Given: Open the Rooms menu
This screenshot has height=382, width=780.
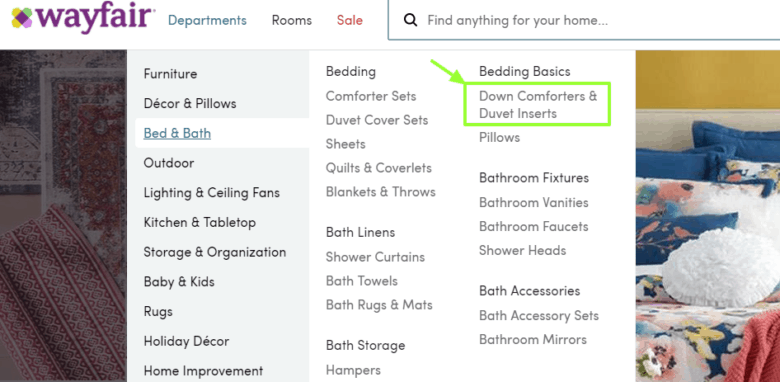Looking at the screenshot, I should point(292,20).
